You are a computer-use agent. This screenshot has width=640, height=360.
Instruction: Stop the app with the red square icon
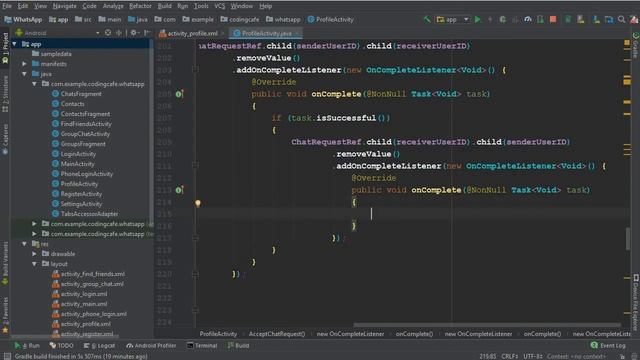tap(553, 19)
